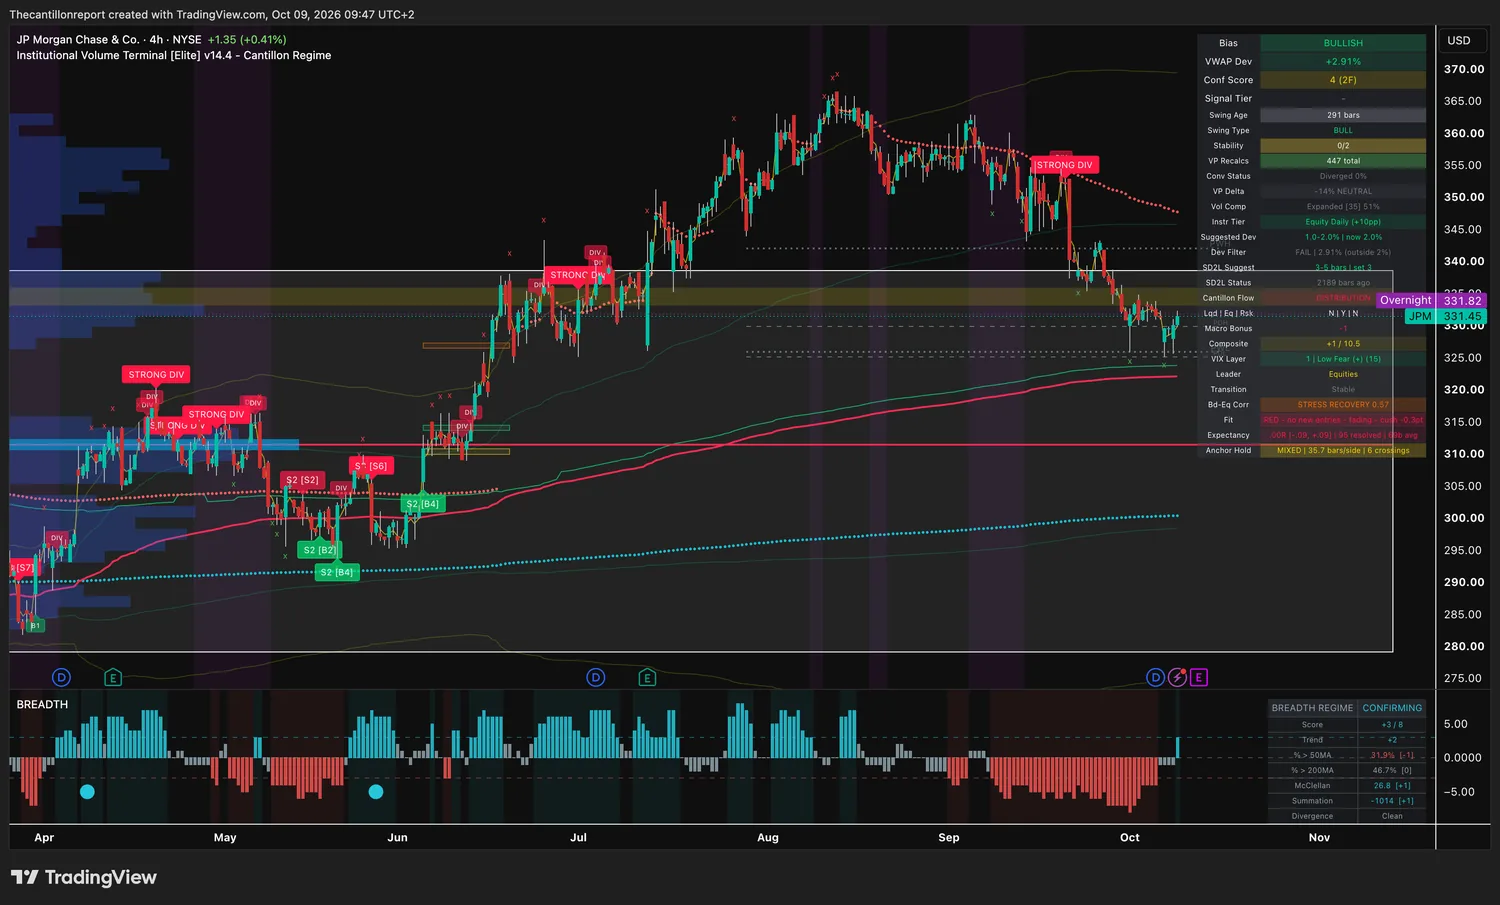Click the [S7] label at chart's left edge
Image resolution: width=1500 pixels, height=905 pixels.
[x=23, y=567]
